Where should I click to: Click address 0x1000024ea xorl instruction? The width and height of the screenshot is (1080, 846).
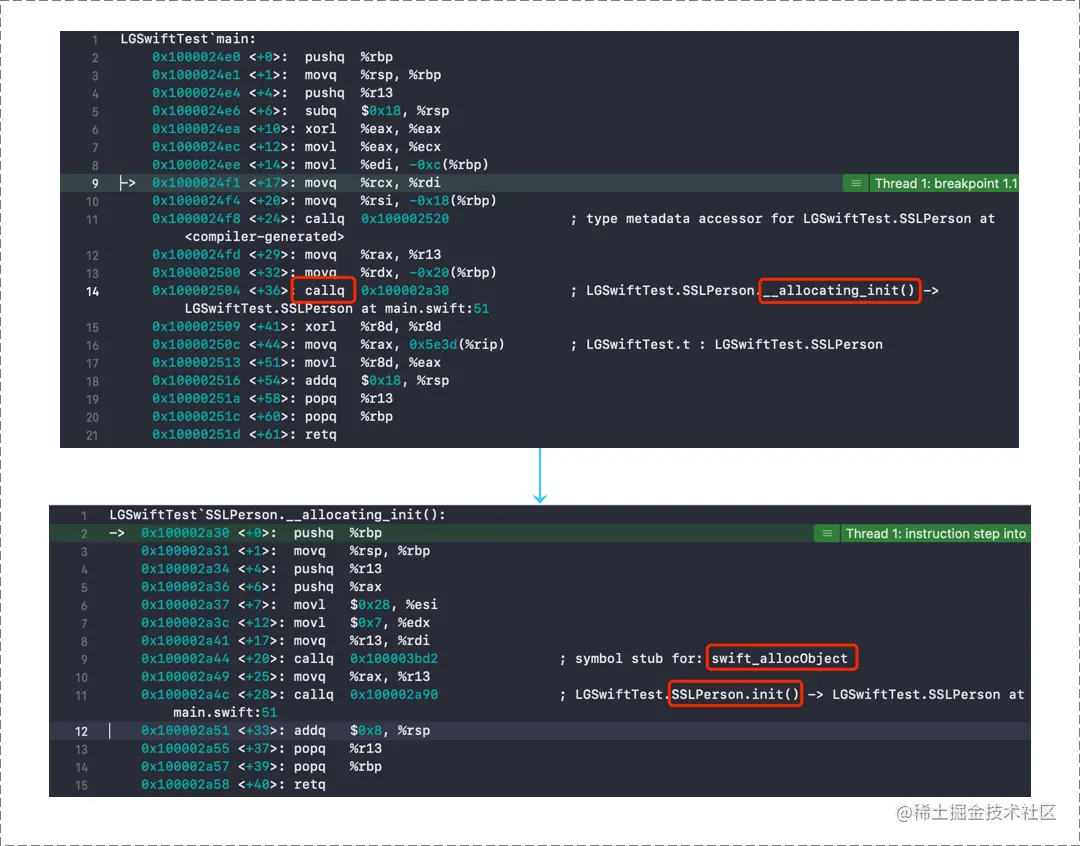pos(196,128)
